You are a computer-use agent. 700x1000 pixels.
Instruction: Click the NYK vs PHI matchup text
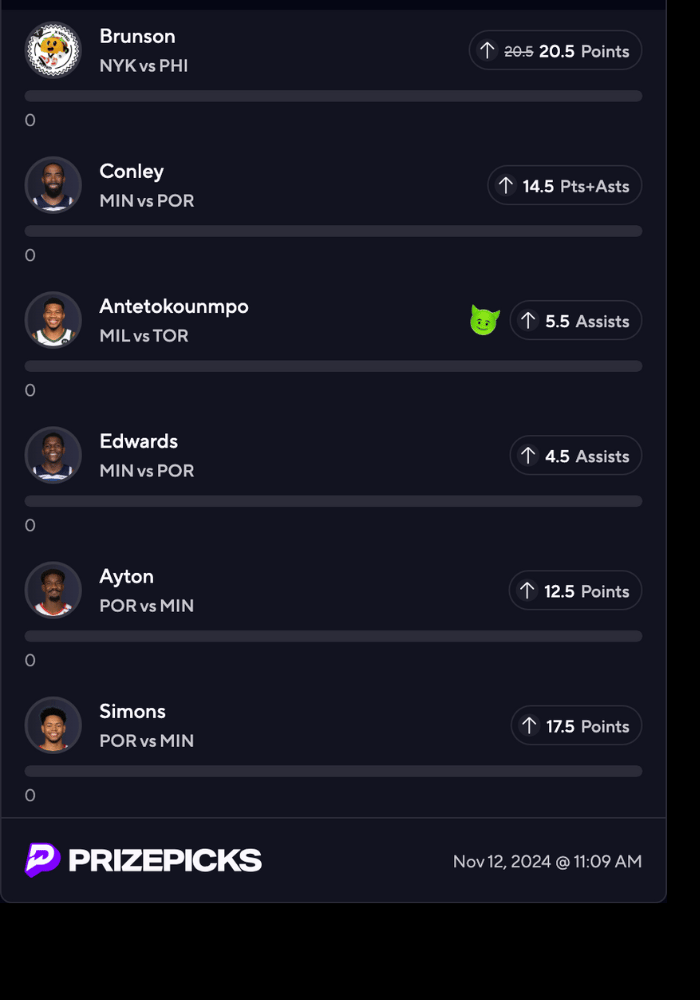(x=144, y=66)
